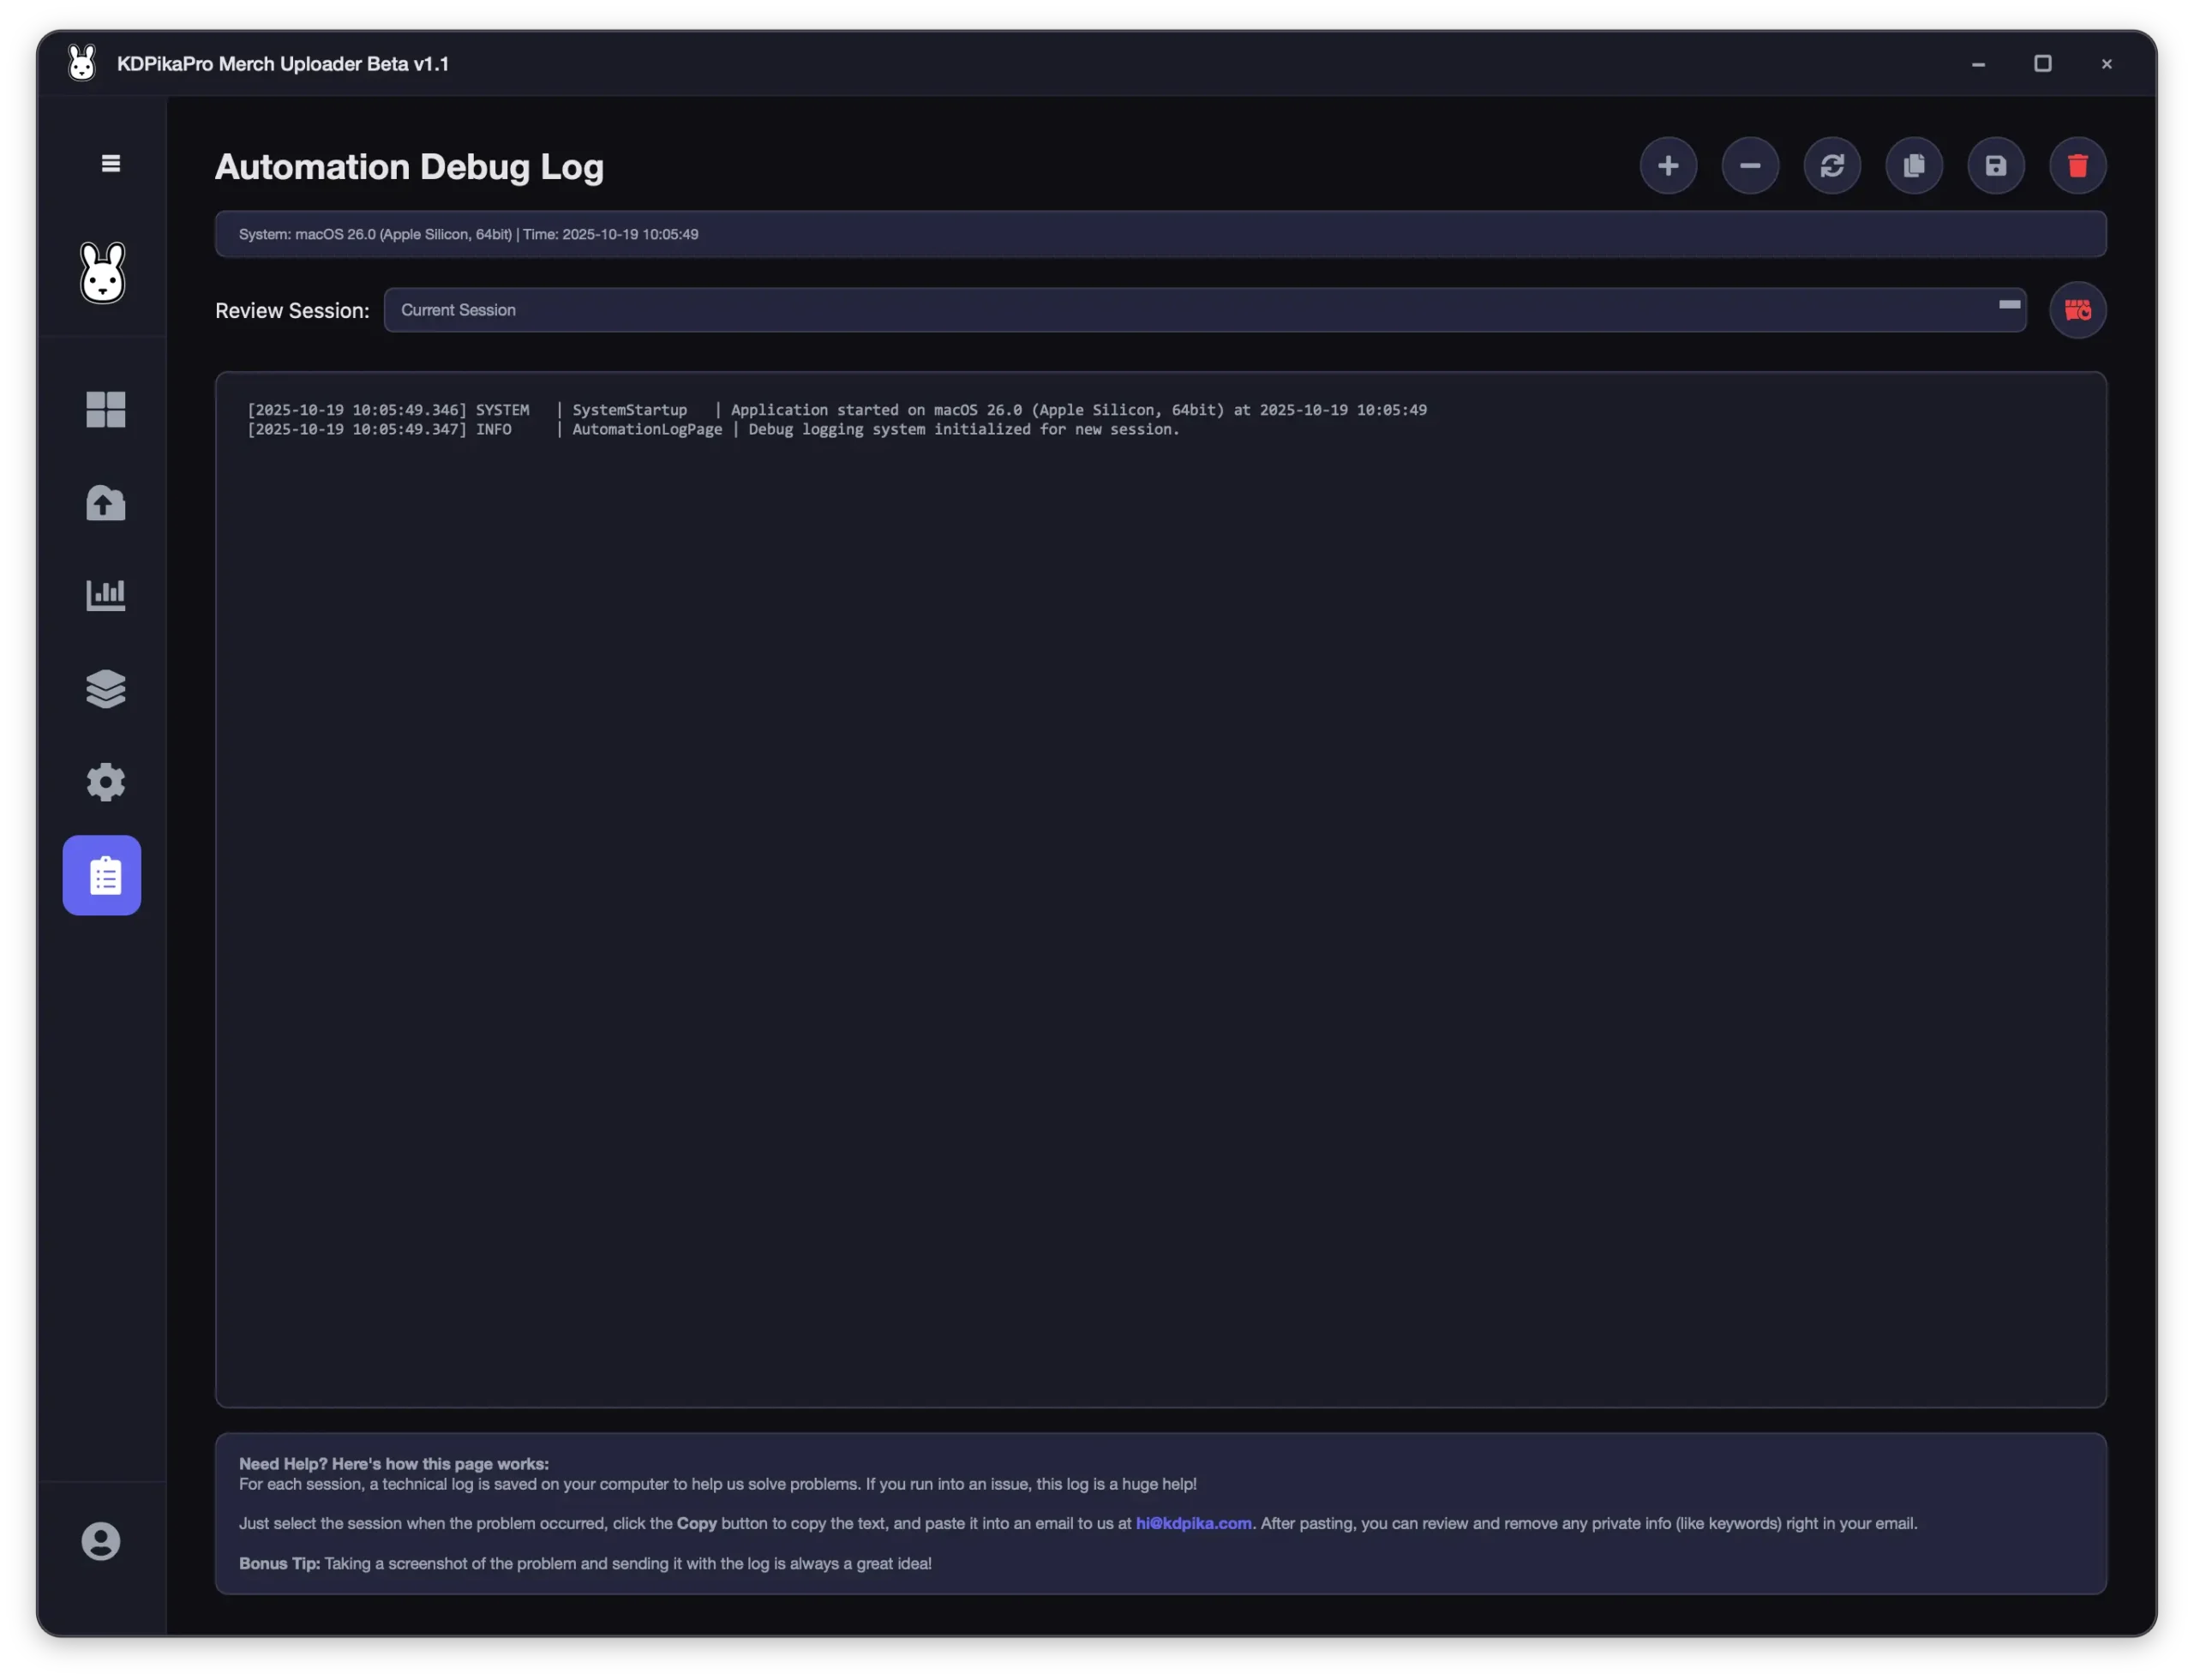Click inside the debug log text area

coord(1160,890)
